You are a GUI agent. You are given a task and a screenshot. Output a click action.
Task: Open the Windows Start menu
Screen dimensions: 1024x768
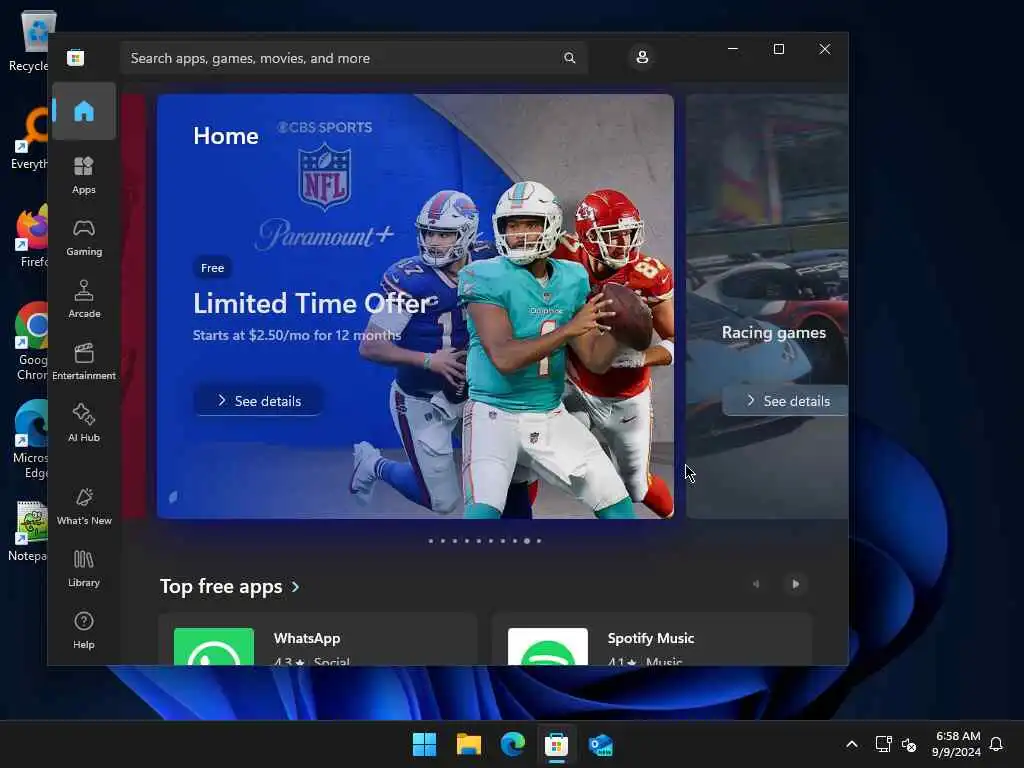point(424,744)
